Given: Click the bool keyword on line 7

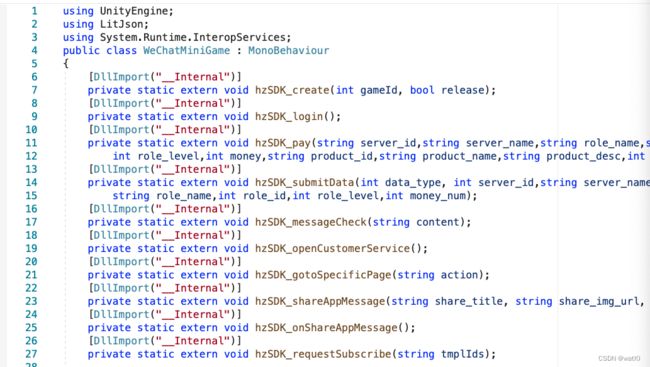Looking at the screenshot, I should (422, 90).
